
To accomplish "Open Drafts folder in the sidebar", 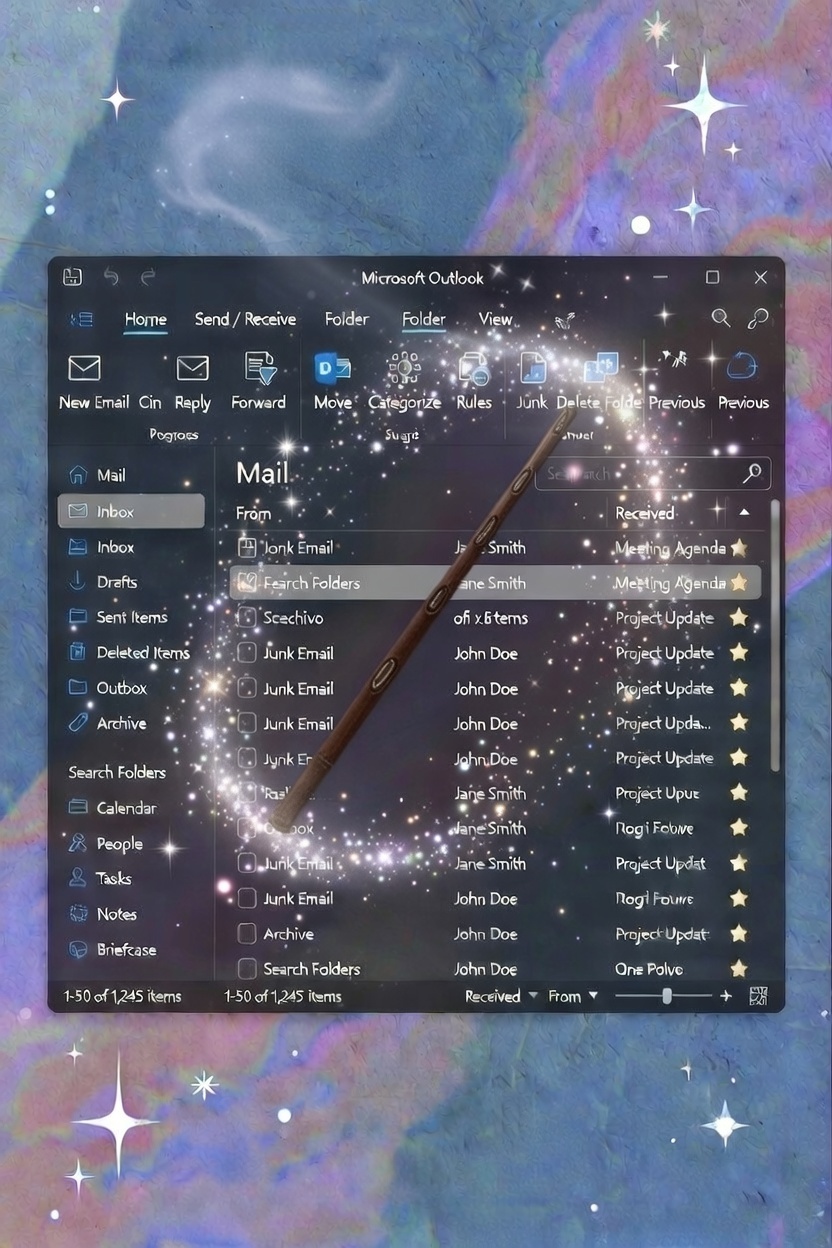I will [116, 582].
